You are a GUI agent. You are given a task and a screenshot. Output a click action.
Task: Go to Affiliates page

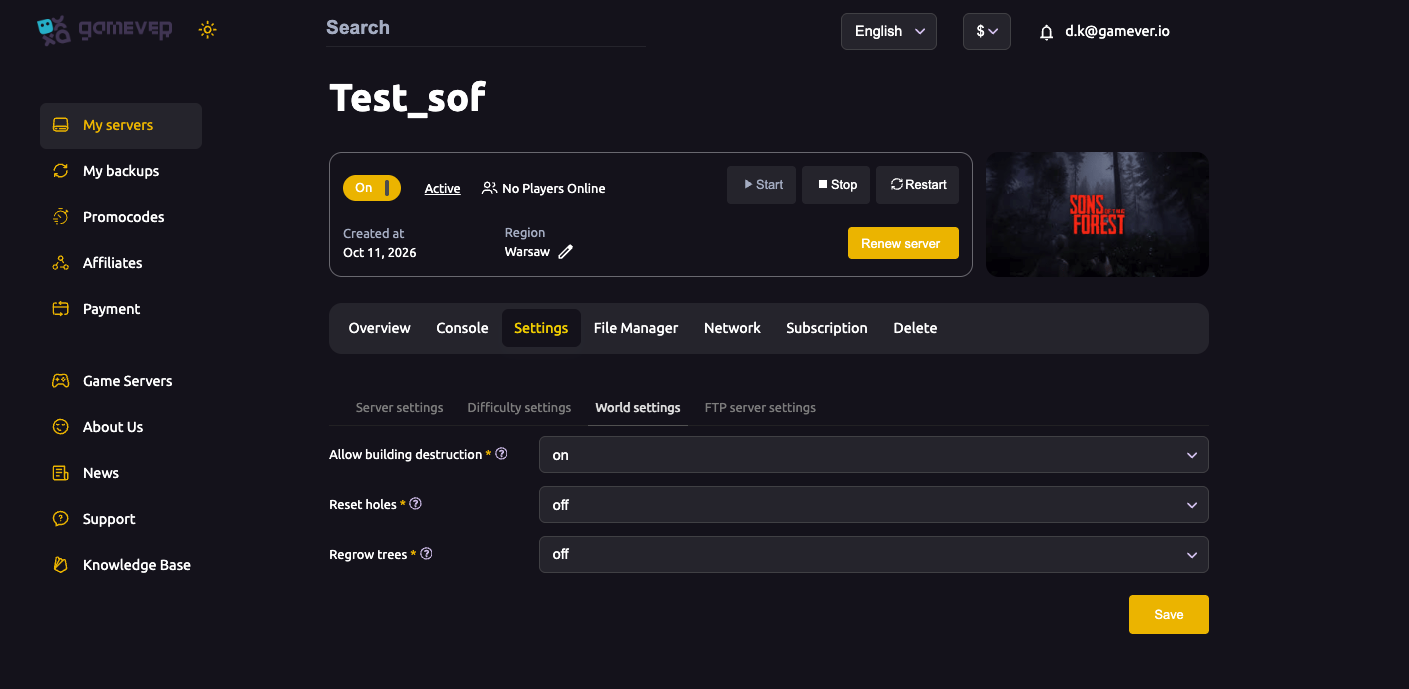click(x=112, y=263)
